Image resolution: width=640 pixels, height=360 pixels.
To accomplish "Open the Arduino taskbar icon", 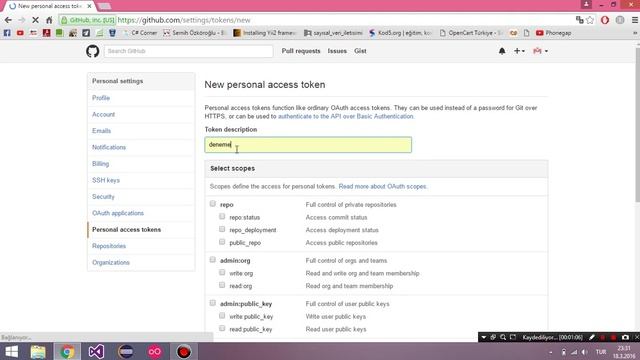I will (x=155, y=351).
